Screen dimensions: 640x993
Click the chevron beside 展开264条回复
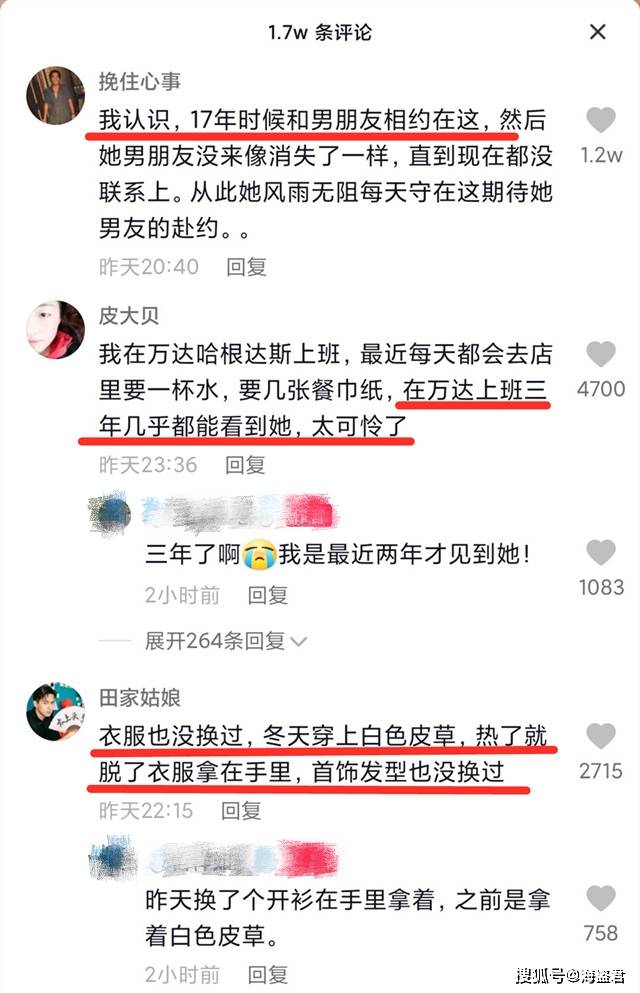(298, 642)
